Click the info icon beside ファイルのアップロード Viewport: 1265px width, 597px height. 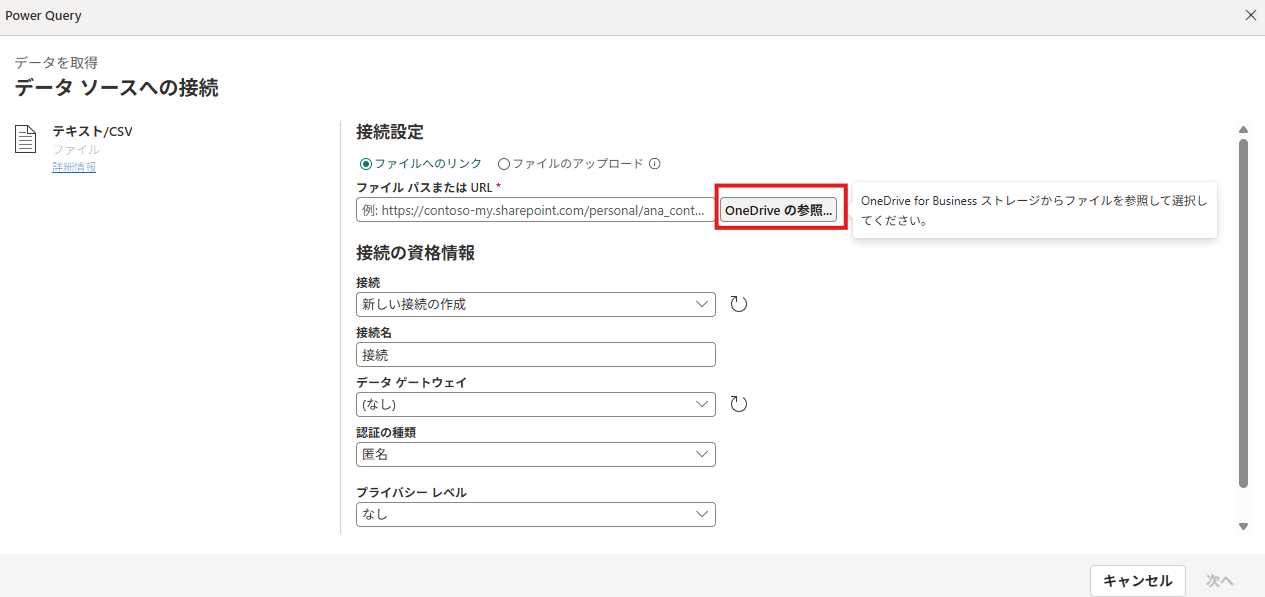pyautogui.click(x=655, y=164)
